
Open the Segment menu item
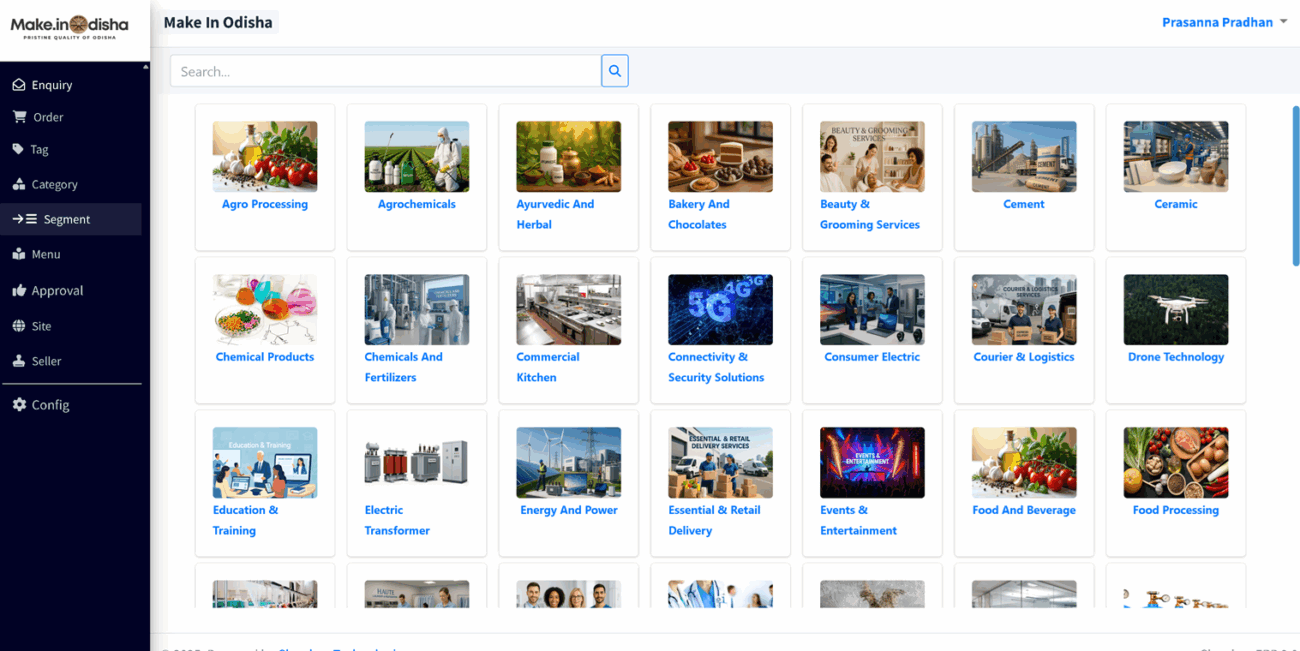click(66, 219)
